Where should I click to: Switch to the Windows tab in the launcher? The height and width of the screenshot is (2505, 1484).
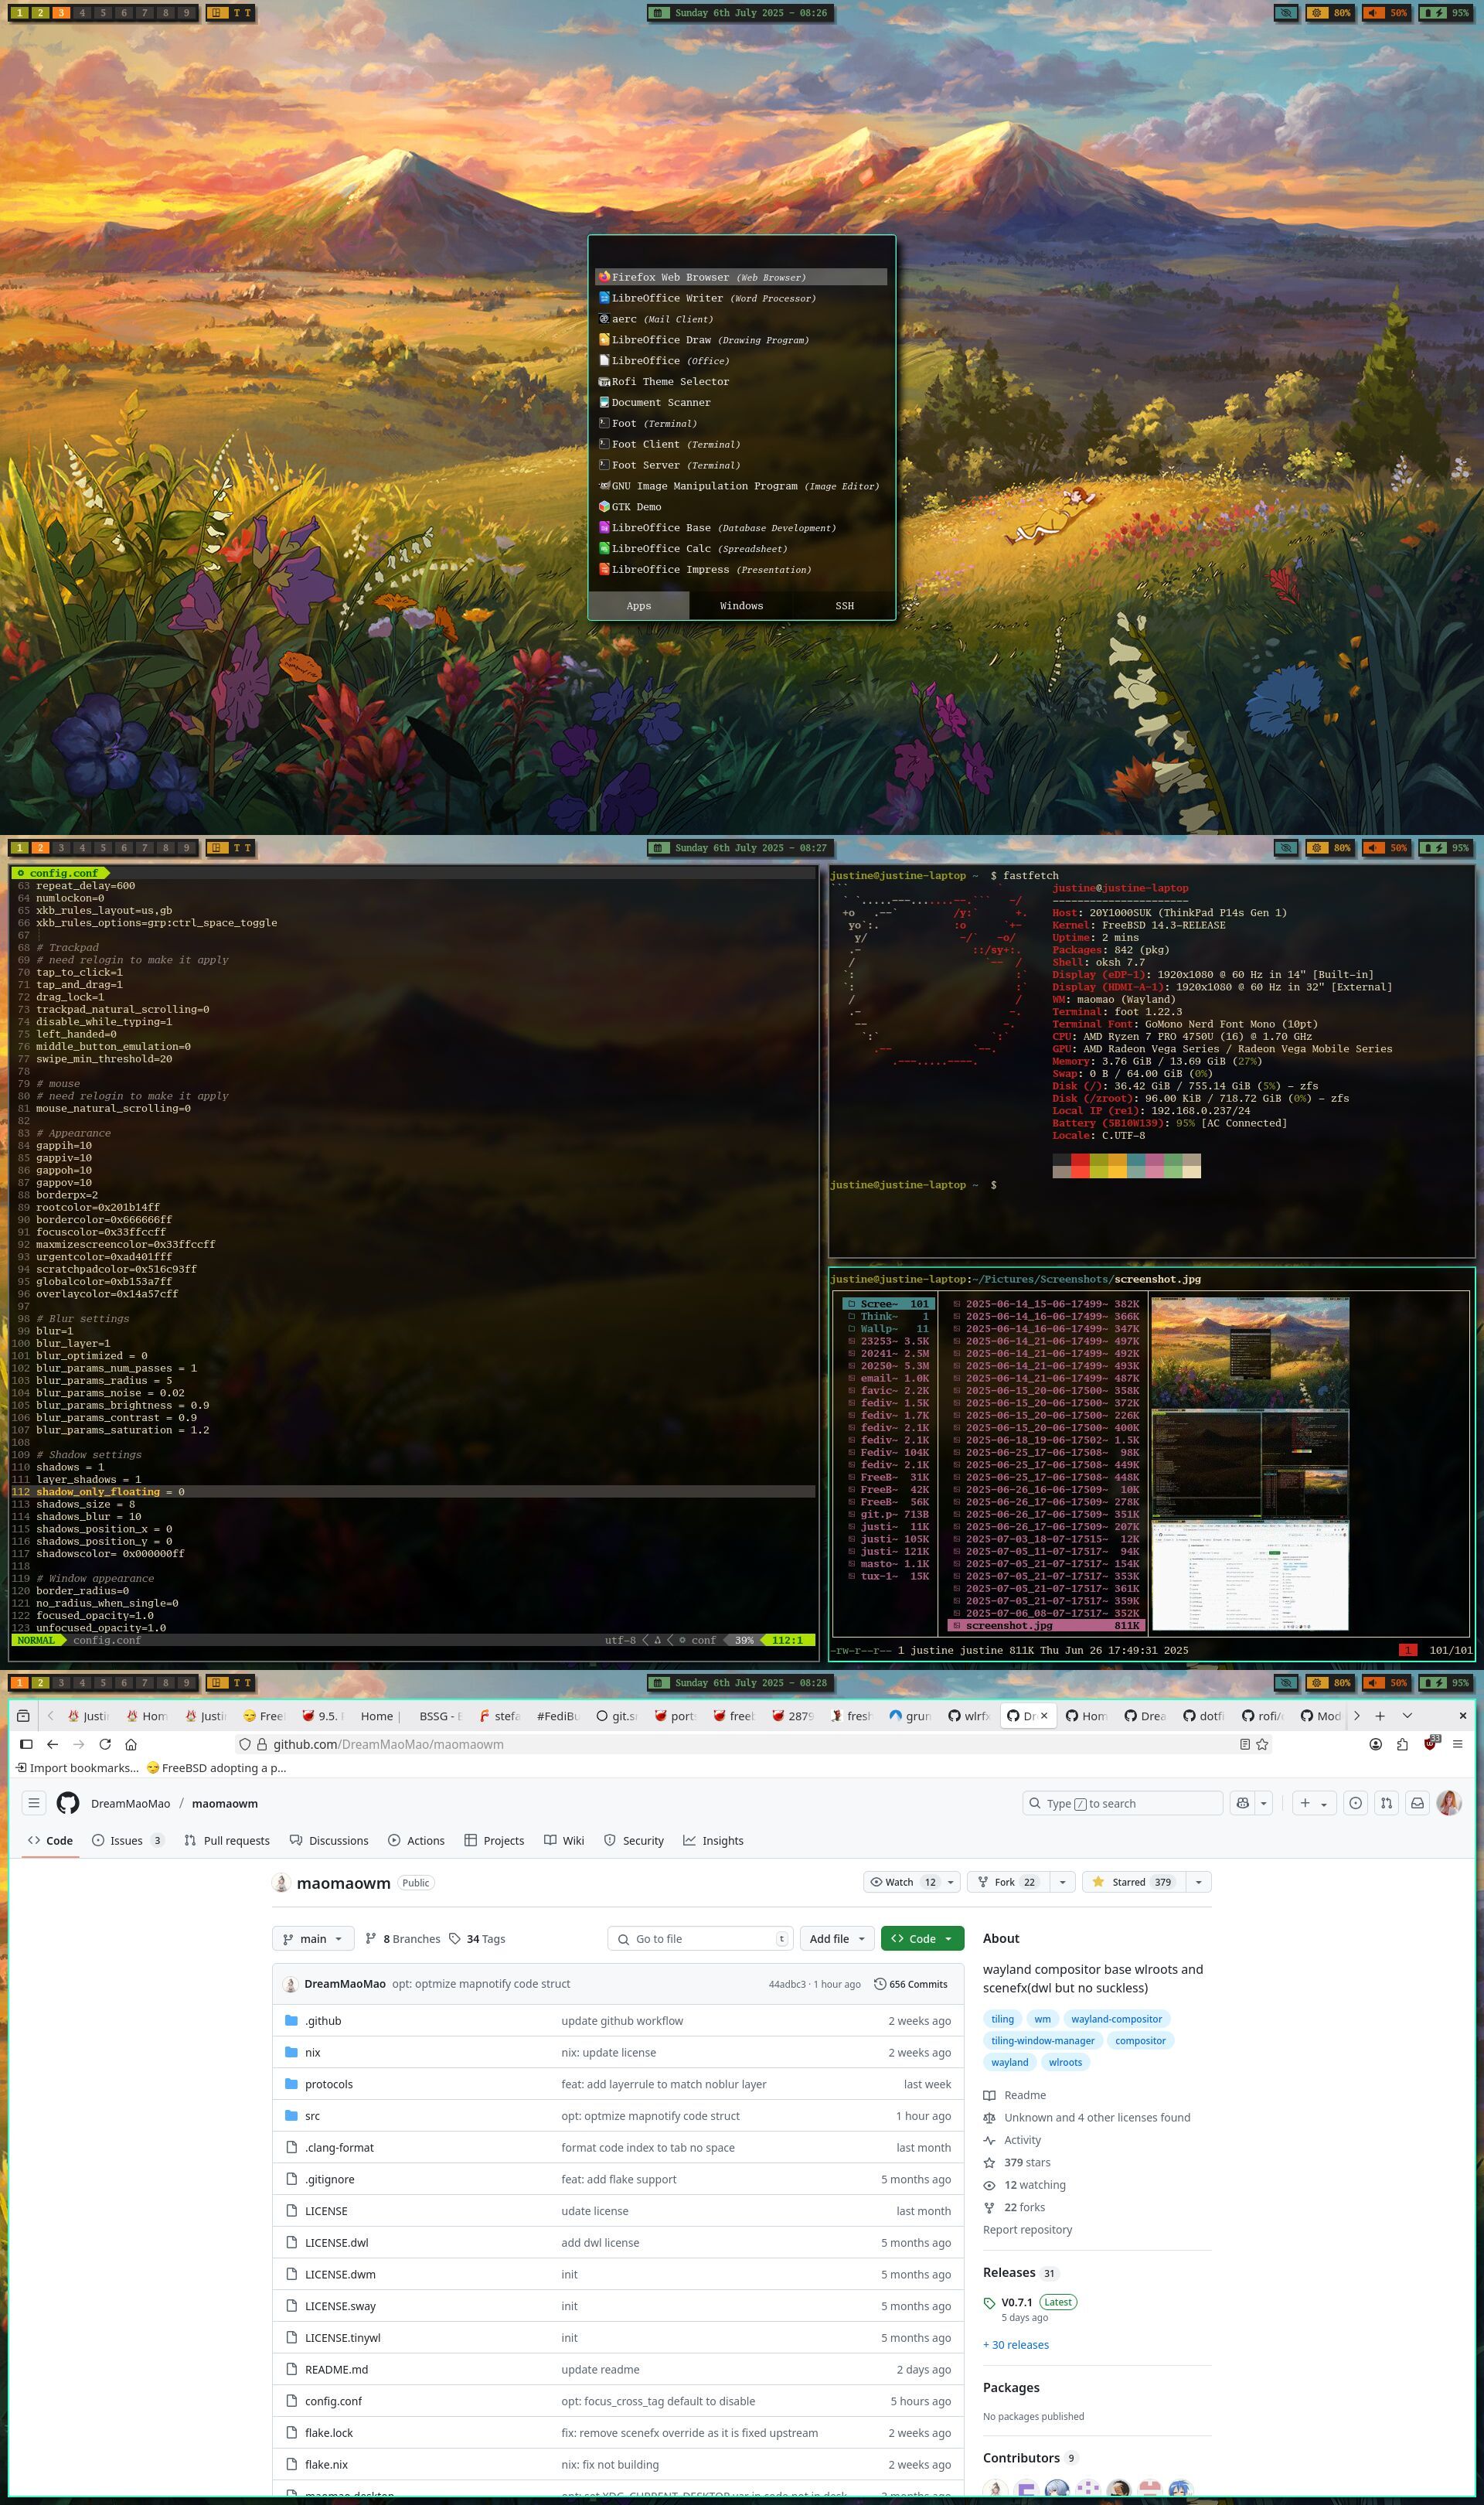coord(741,605)
